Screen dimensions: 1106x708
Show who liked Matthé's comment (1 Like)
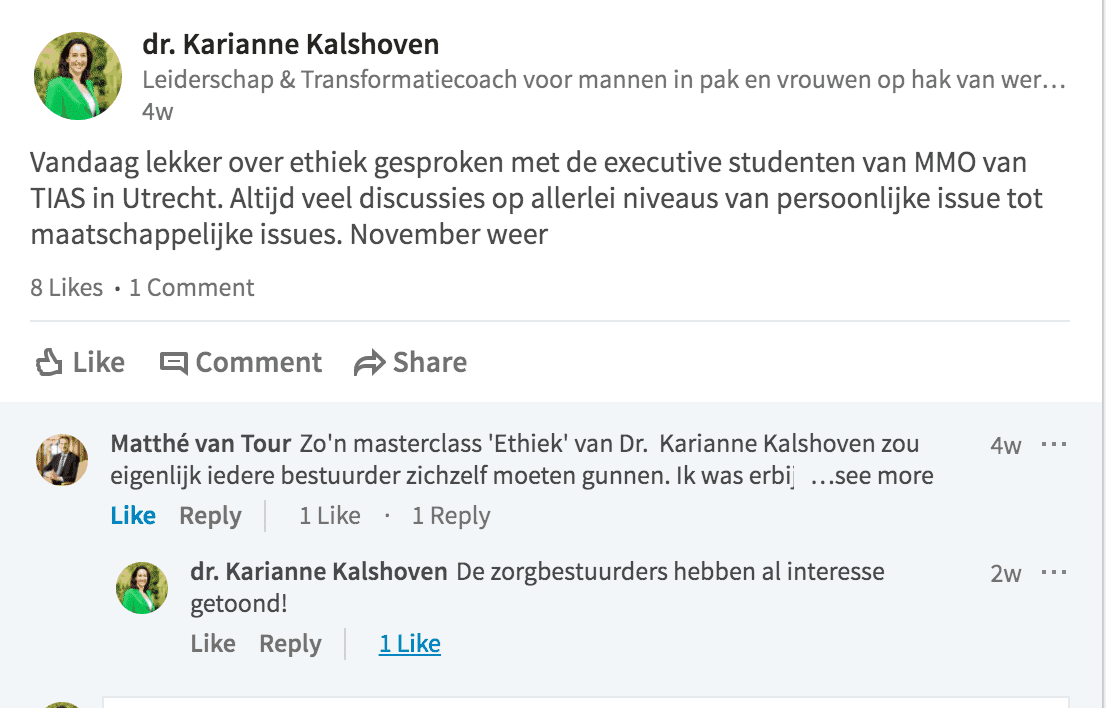[x=329, y=516]
